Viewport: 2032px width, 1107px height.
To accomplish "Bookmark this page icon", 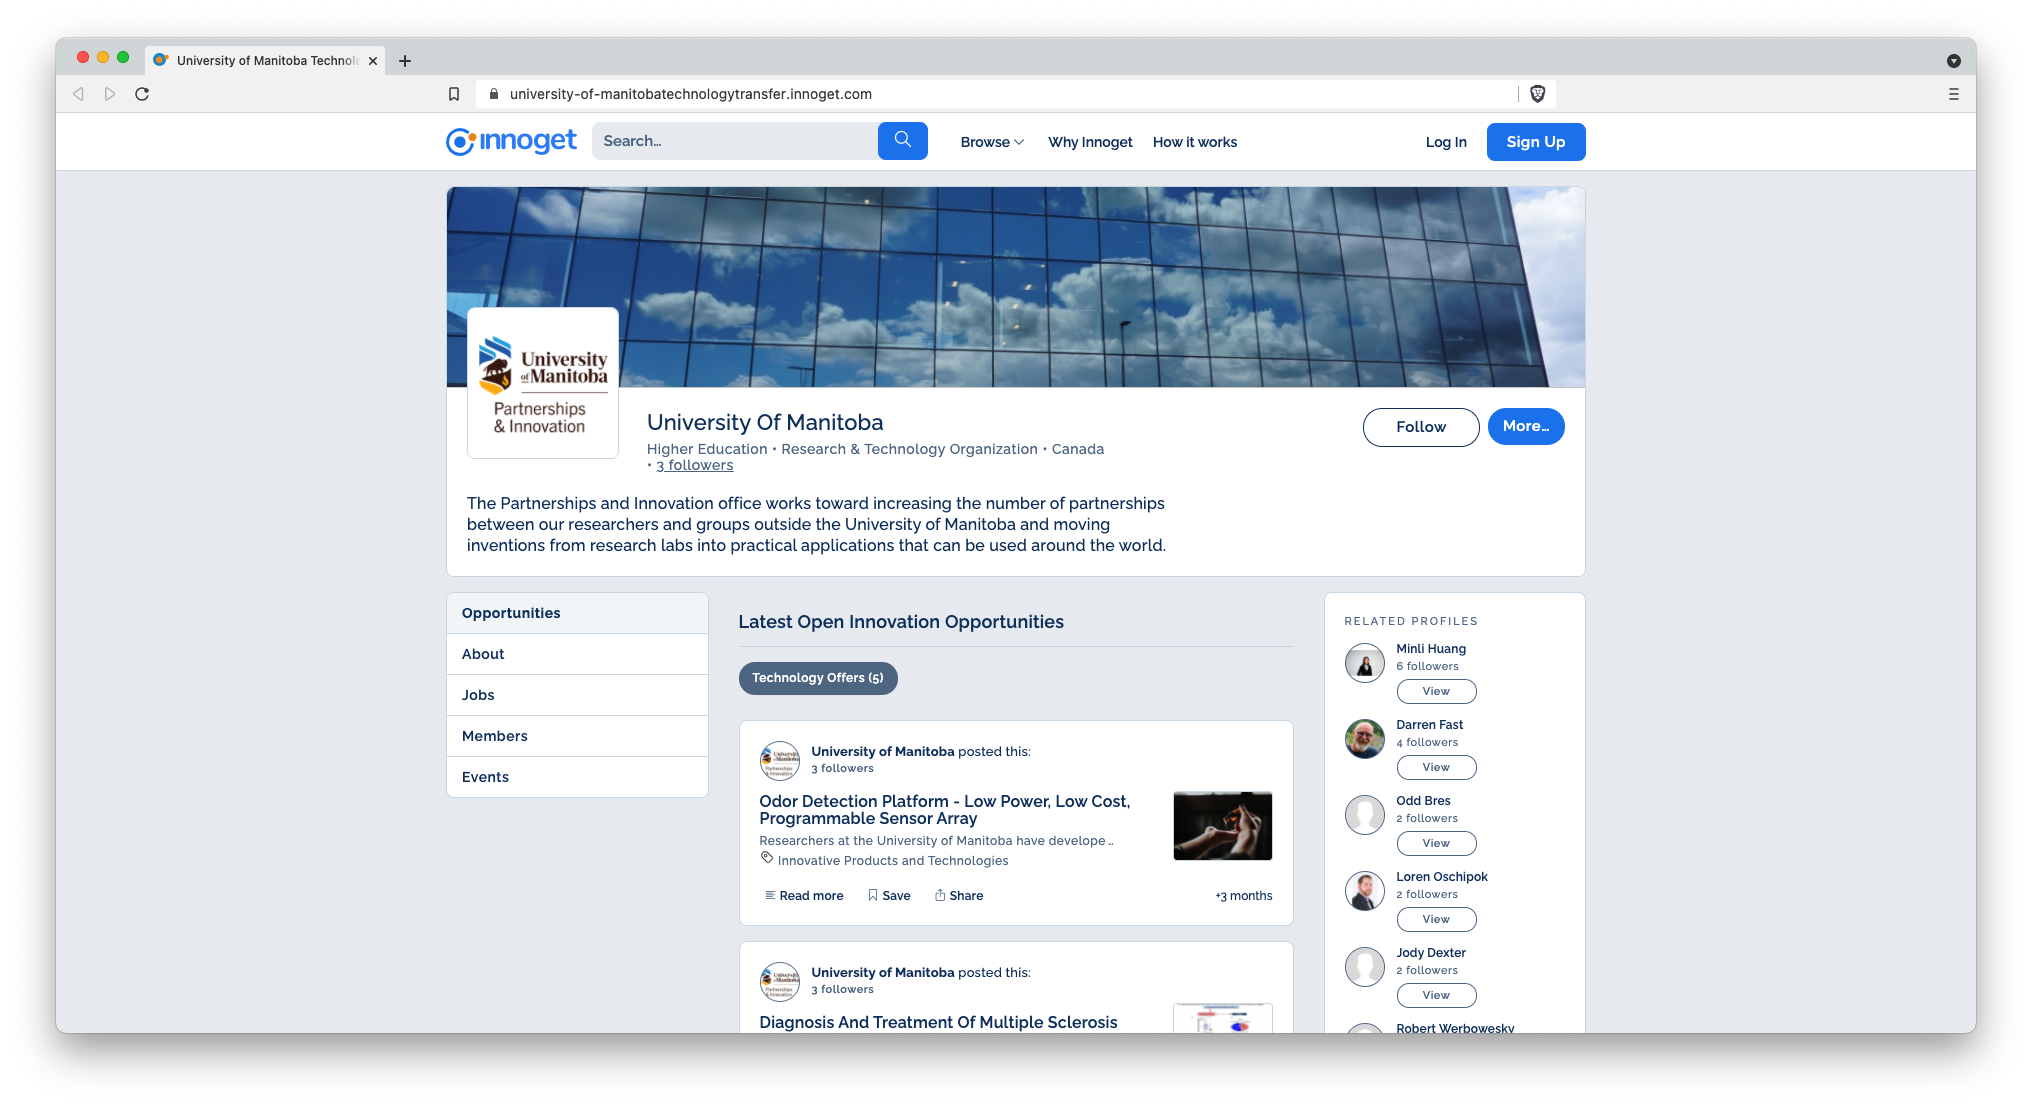I will [454, 94].
